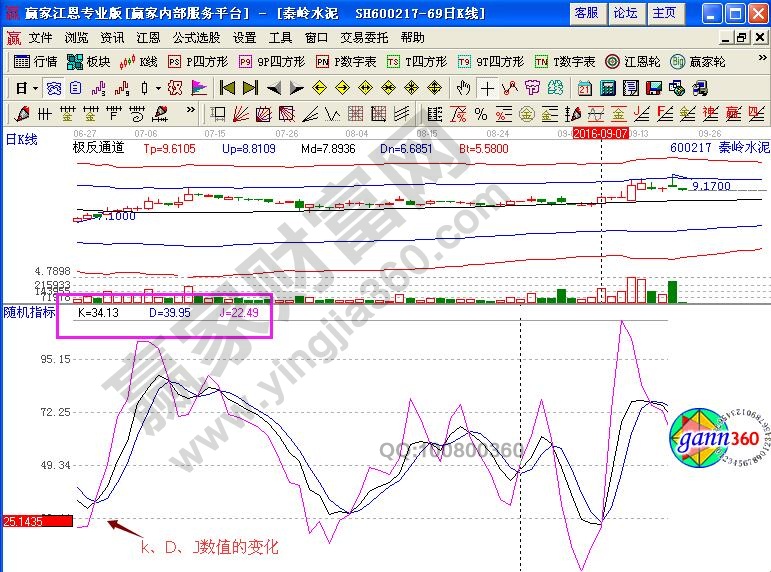Open the T四方形 tool
The image size is (771, 572).
point(417,61)
